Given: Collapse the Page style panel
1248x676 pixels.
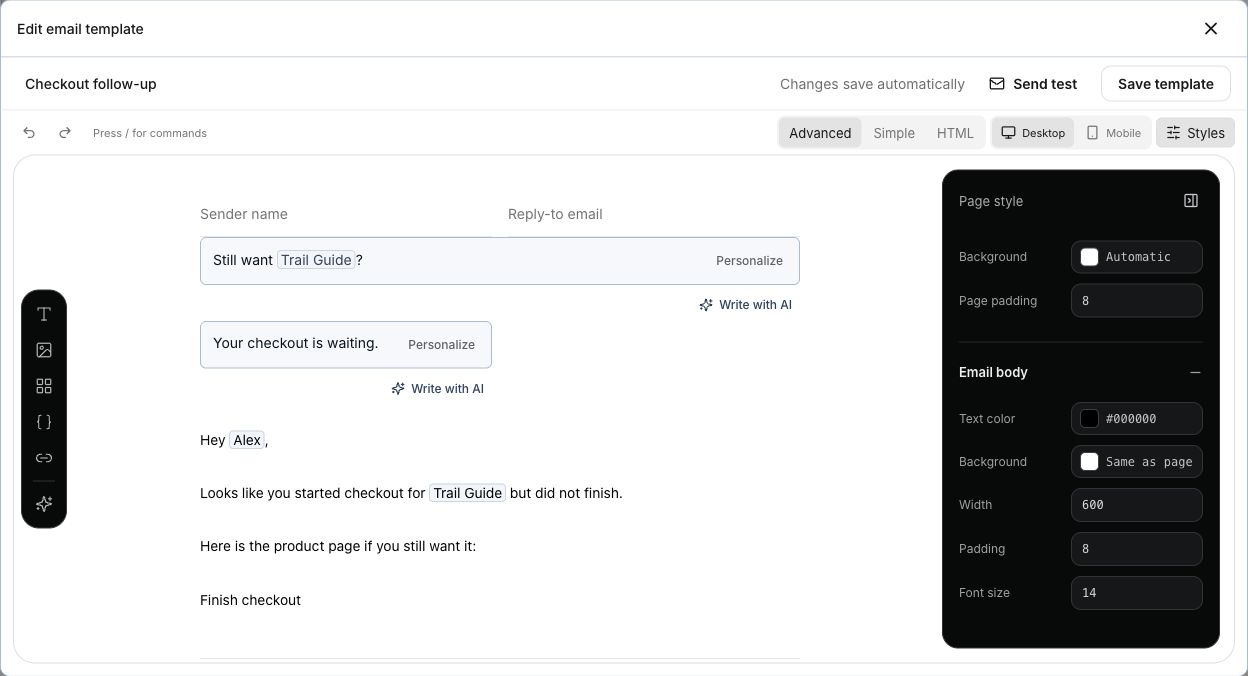Looking at the screenshot, I should pos(1191,201).
